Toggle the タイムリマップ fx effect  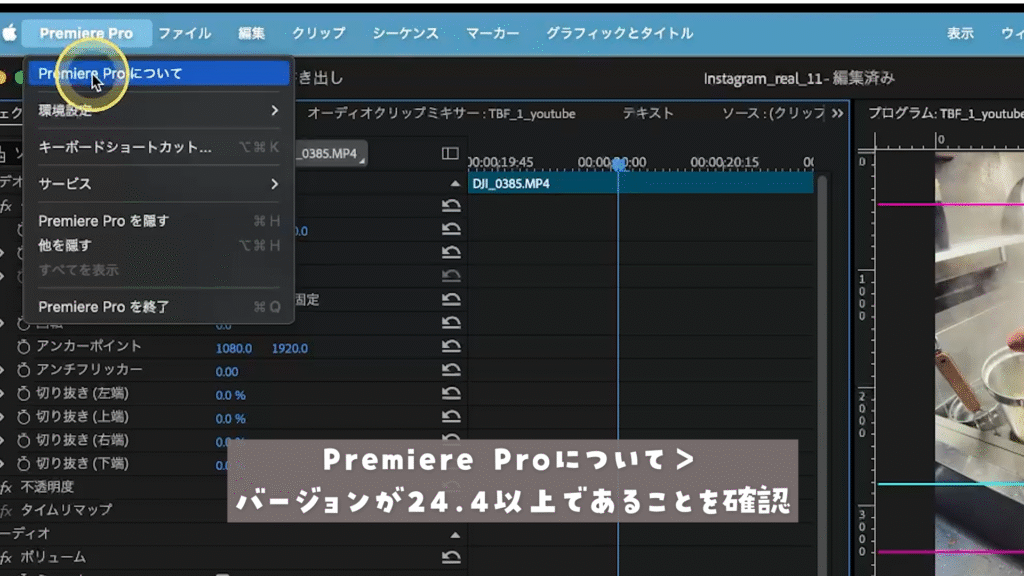click(x=7, y=510)
